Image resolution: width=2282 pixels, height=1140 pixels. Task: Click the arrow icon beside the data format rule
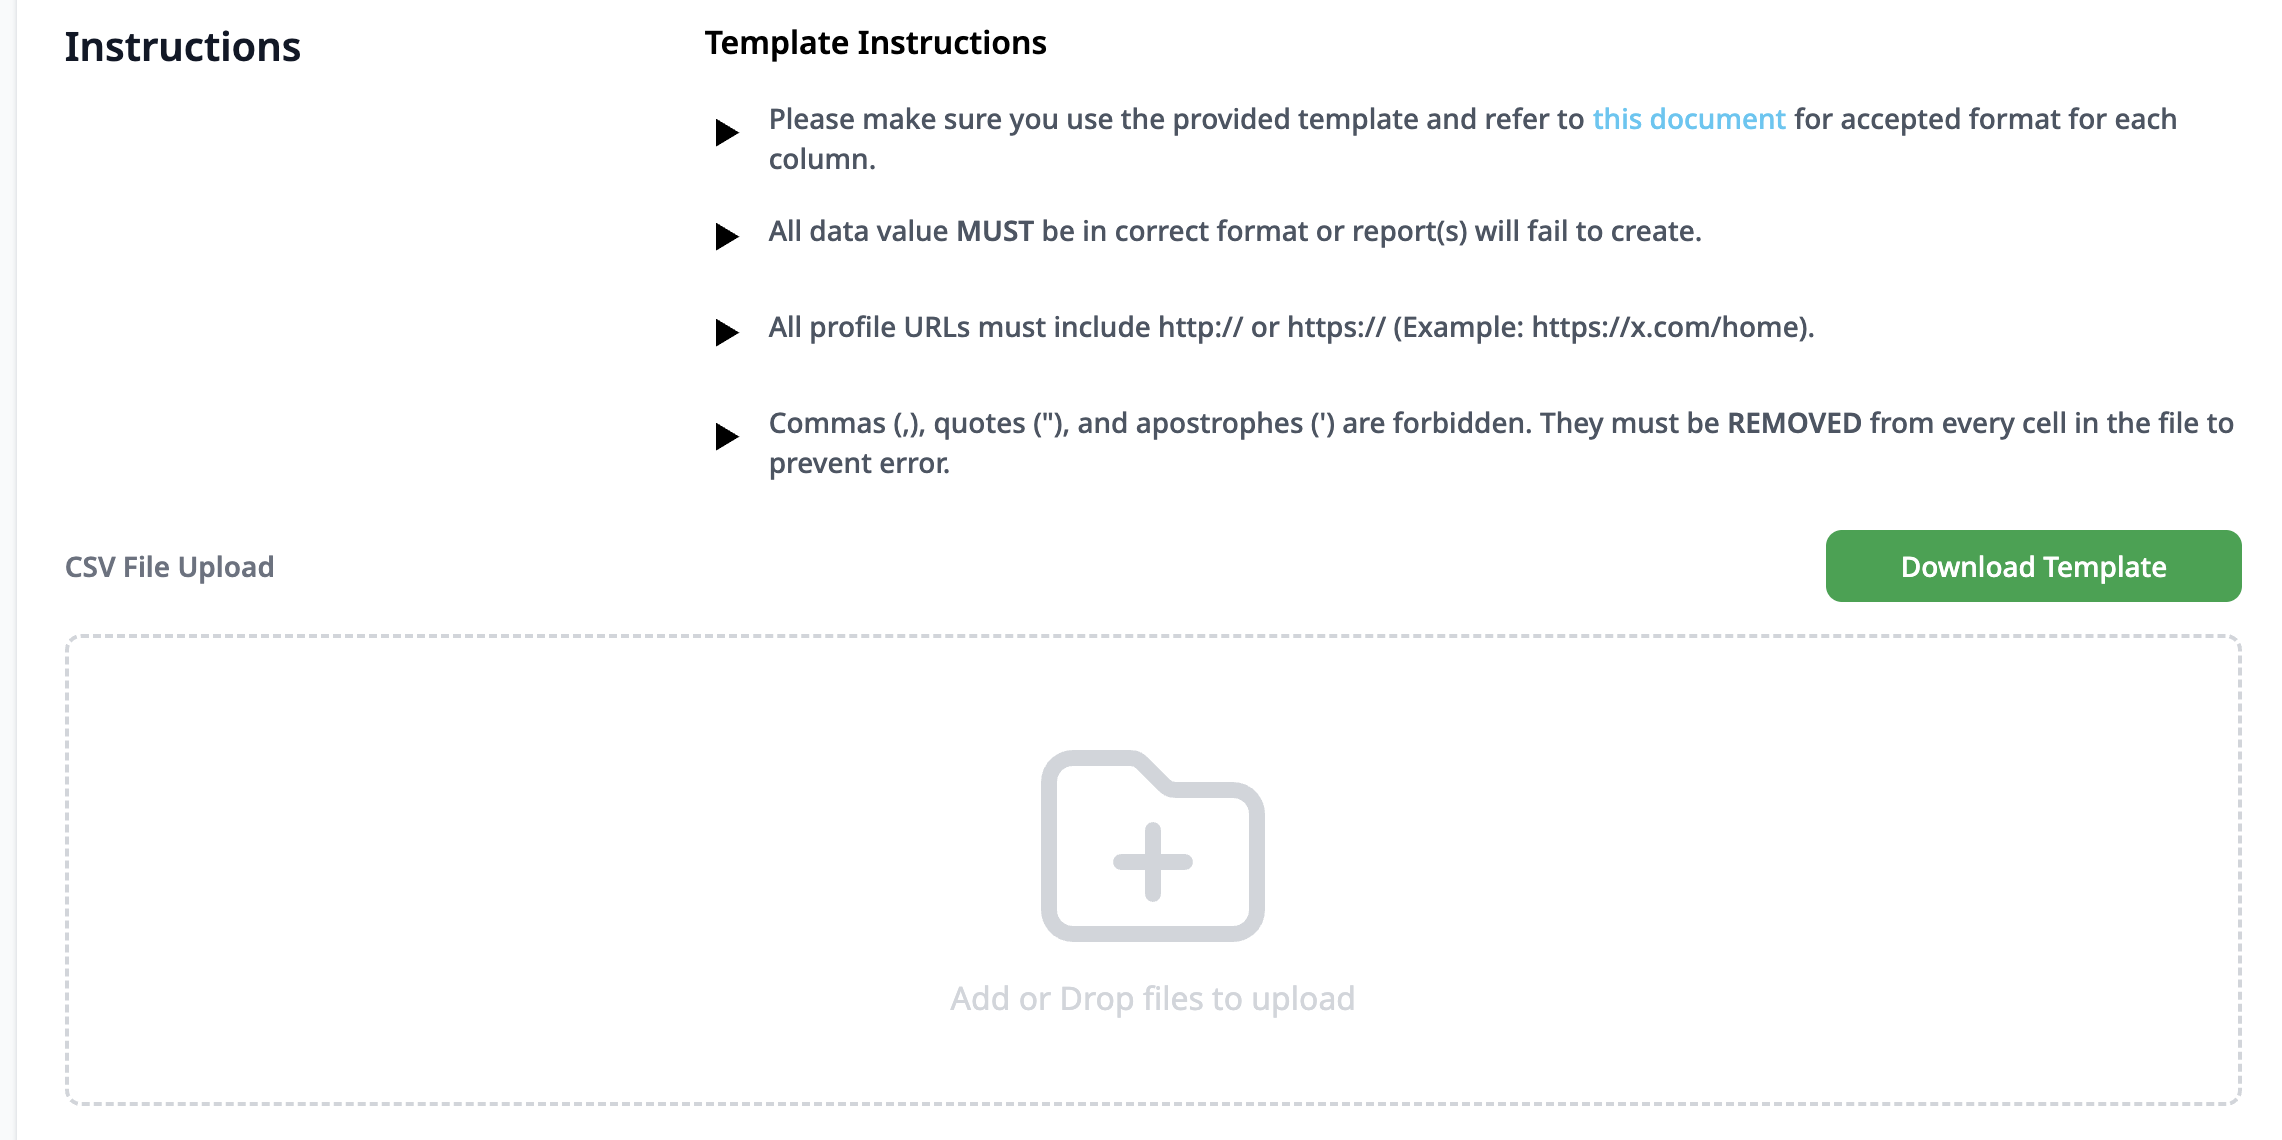(x=726, y=237)
